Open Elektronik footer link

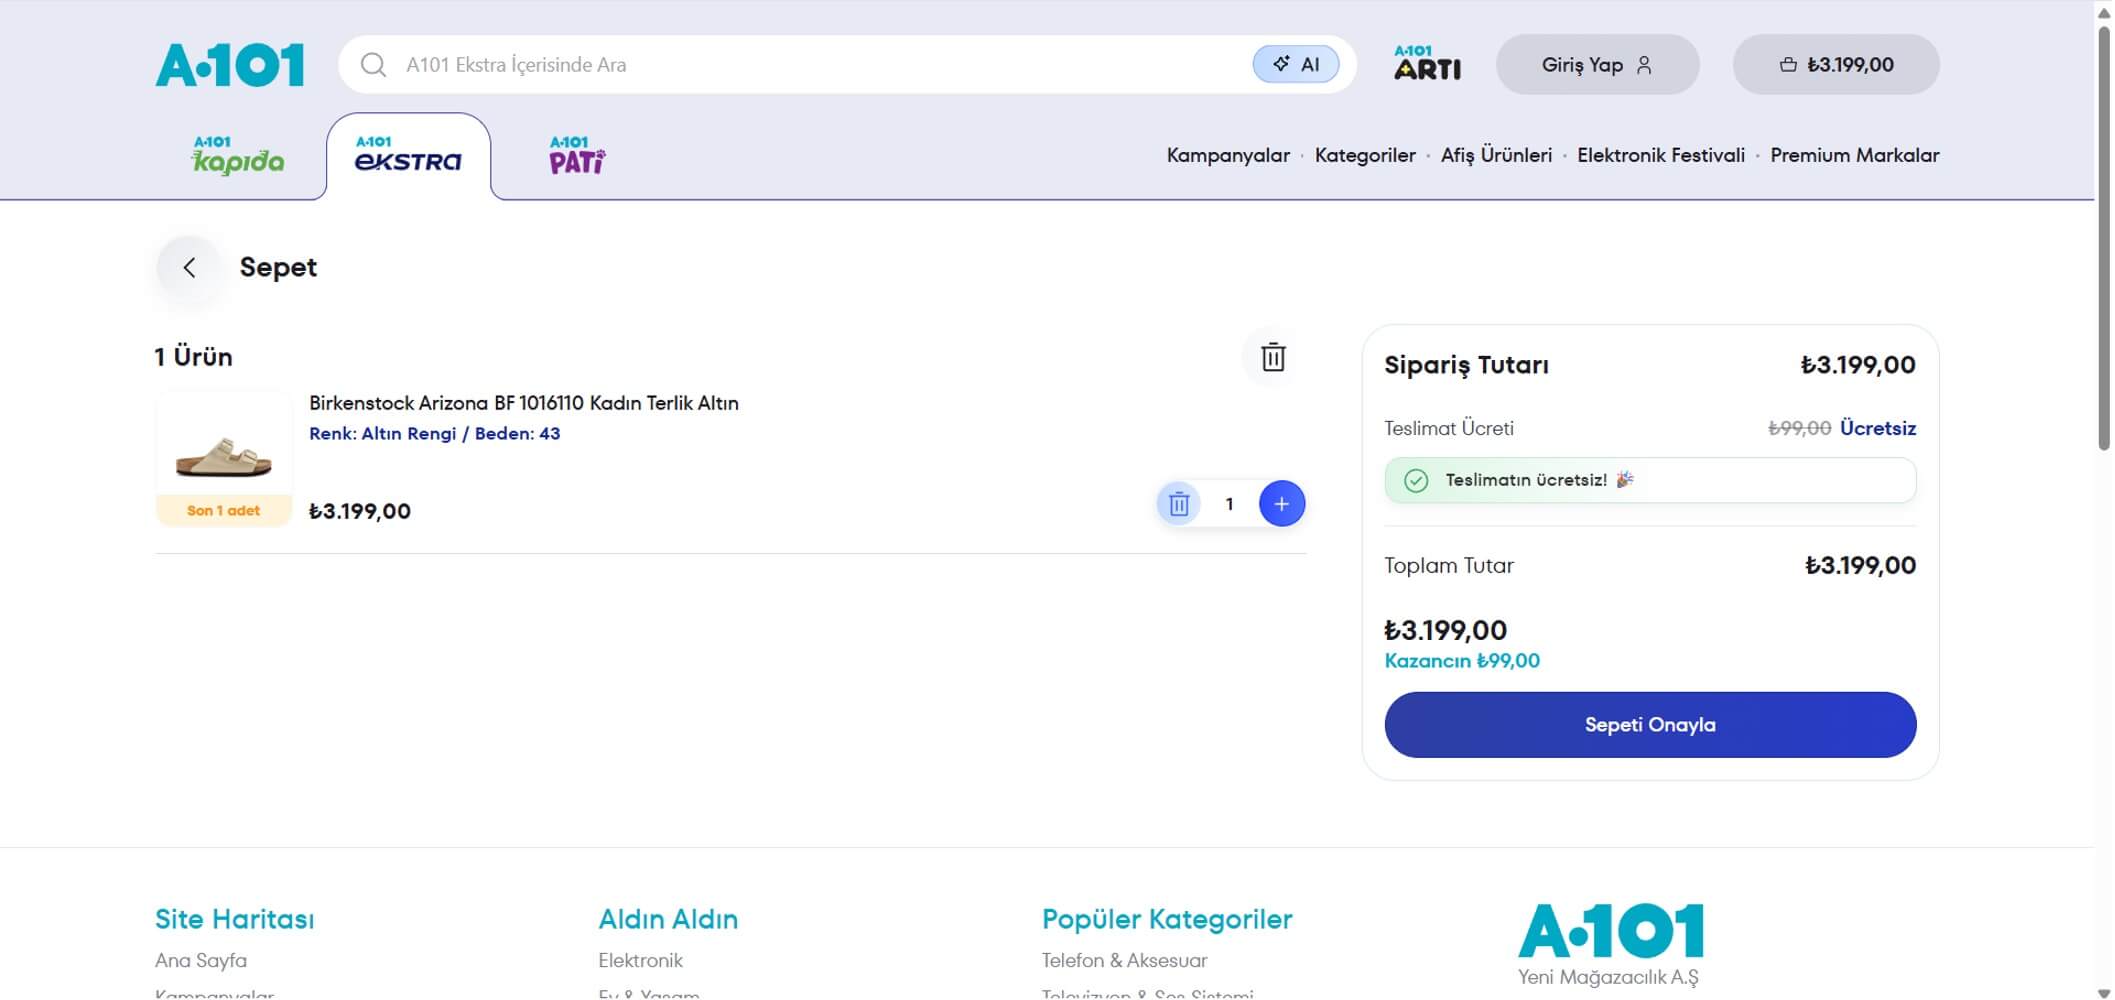tap(640, 960)
